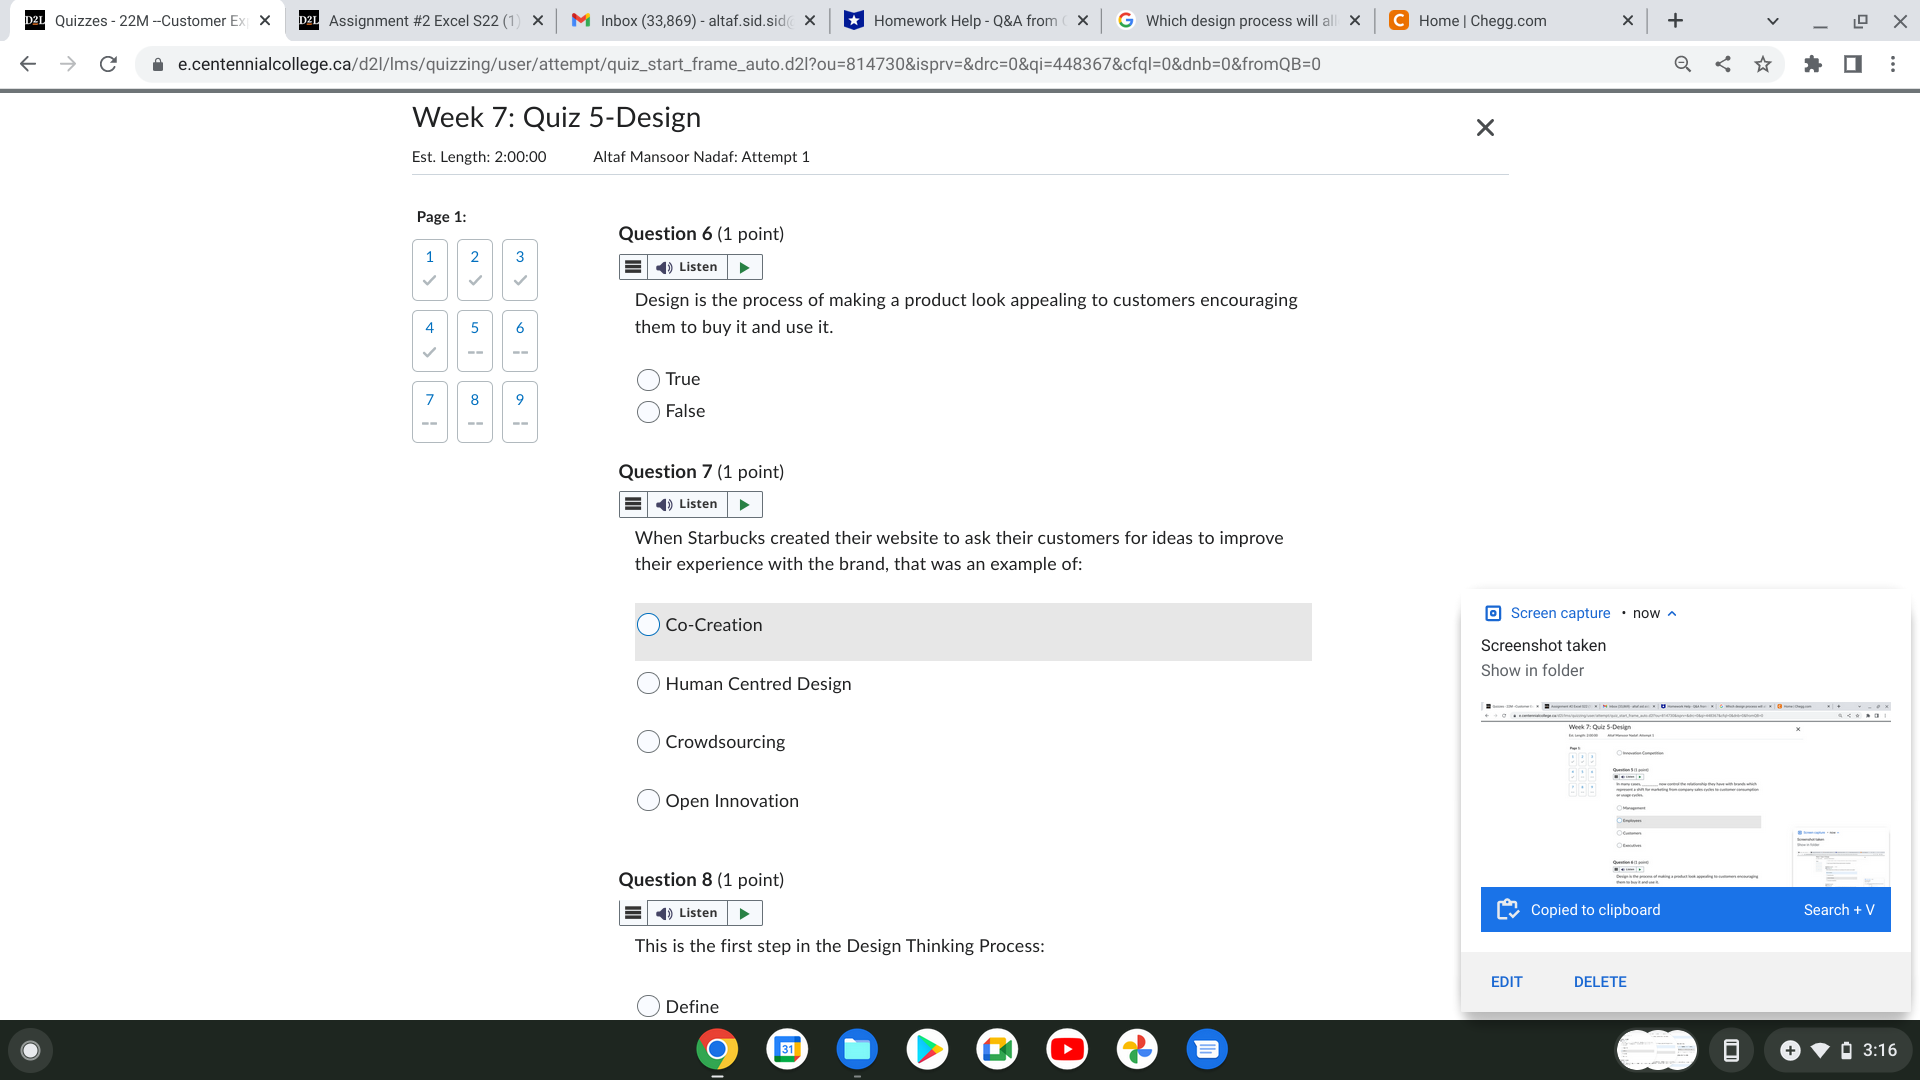Select True for Question 6
The width and height of the screenshot is (1920, 1080).
648,380
